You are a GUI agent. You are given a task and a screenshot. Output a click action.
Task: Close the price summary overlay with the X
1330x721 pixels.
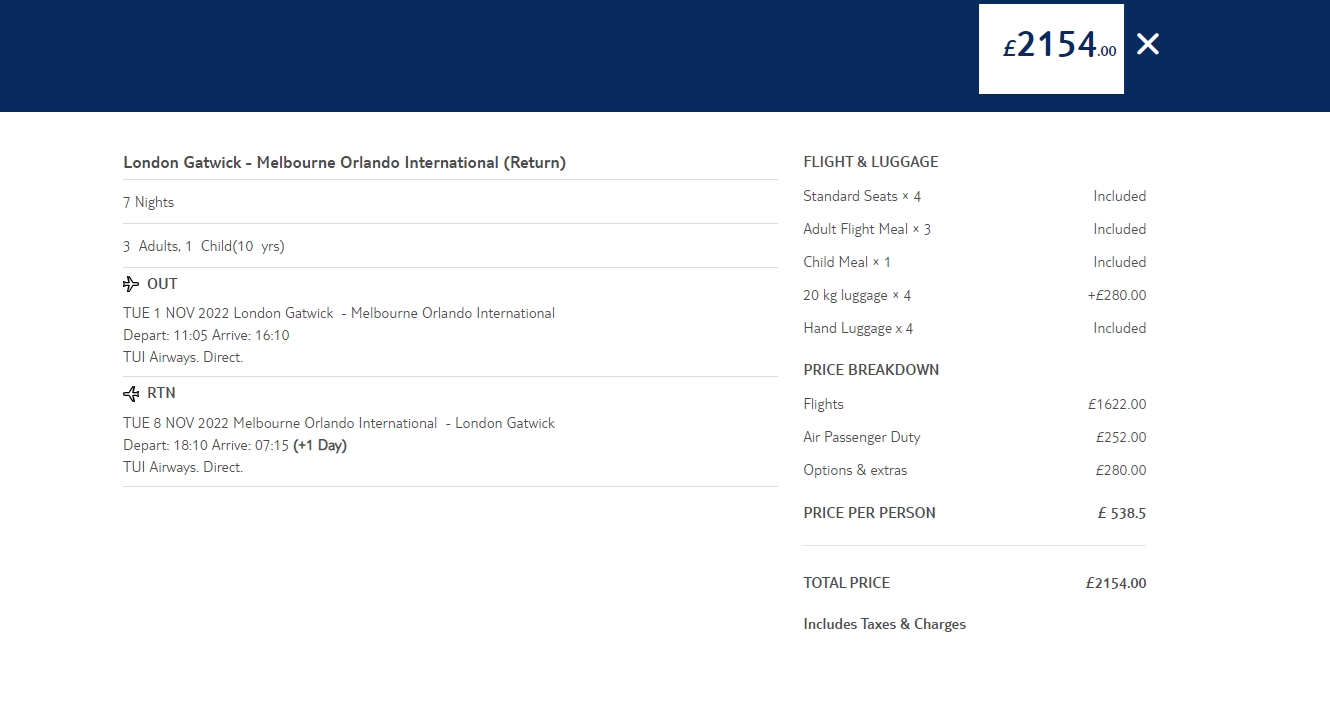coord(1148,44)
